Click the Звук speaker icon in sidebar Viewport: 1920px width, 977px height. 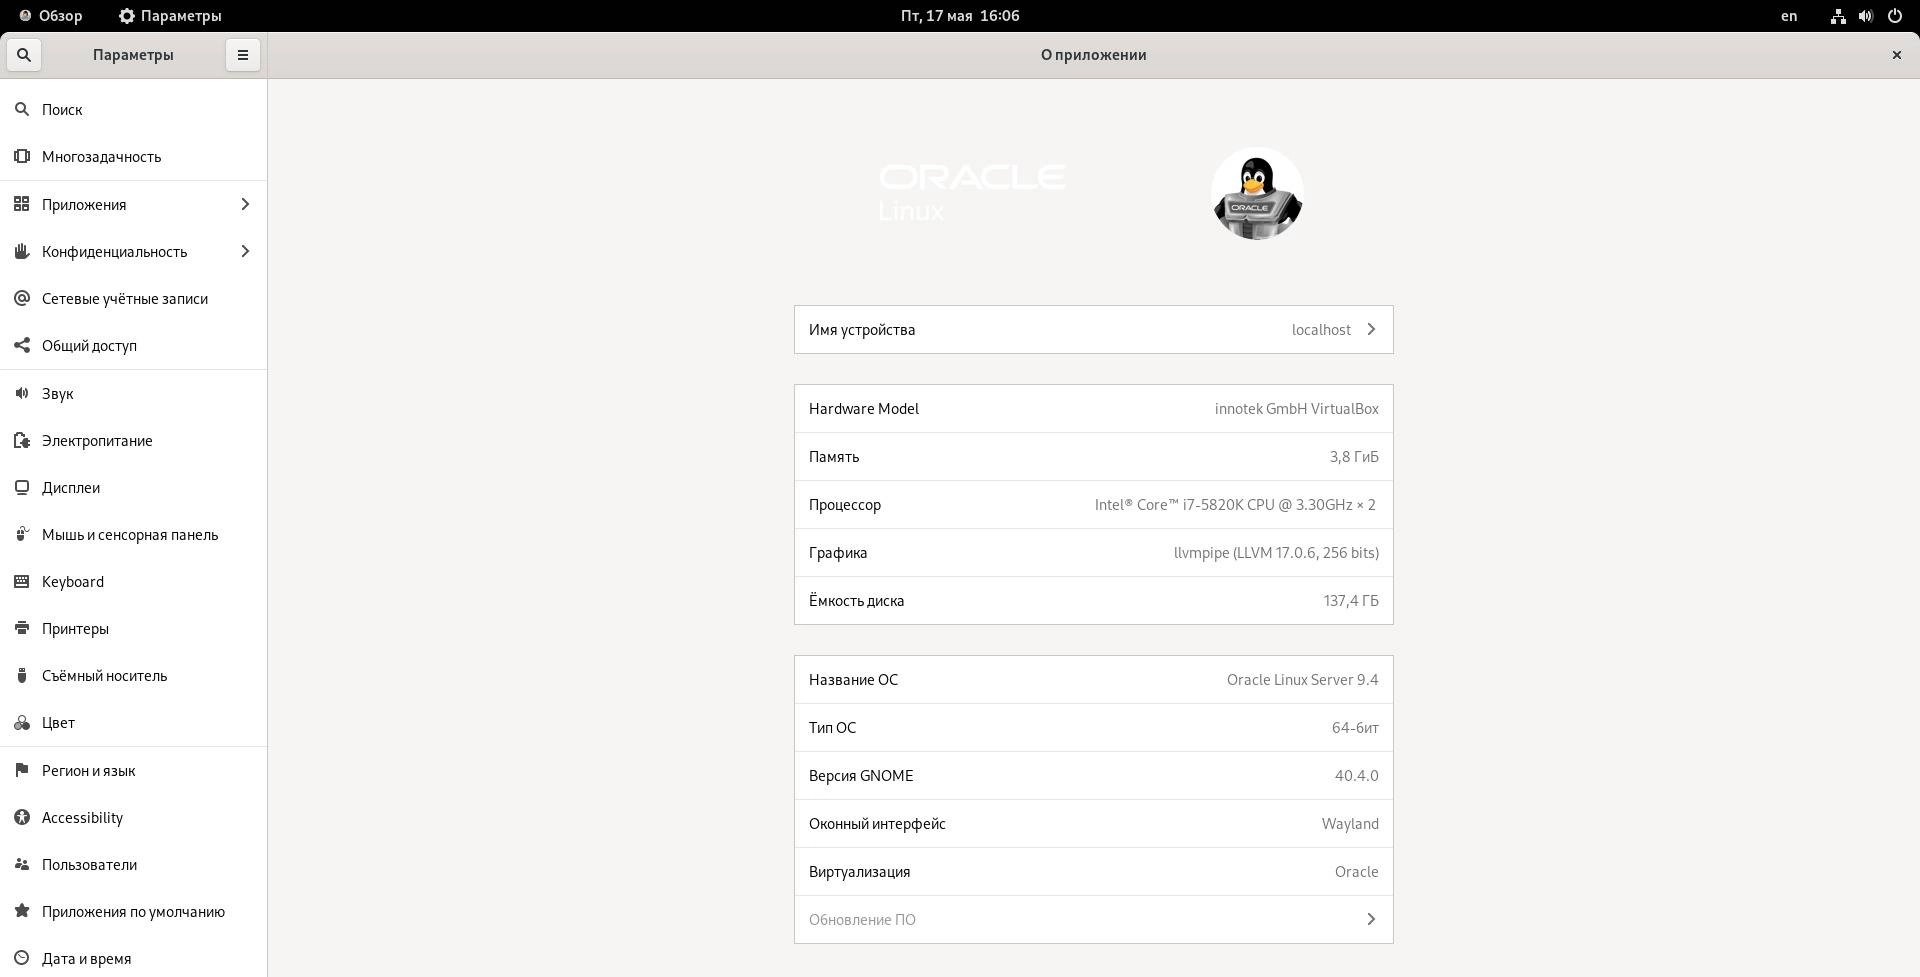[22, 393]
